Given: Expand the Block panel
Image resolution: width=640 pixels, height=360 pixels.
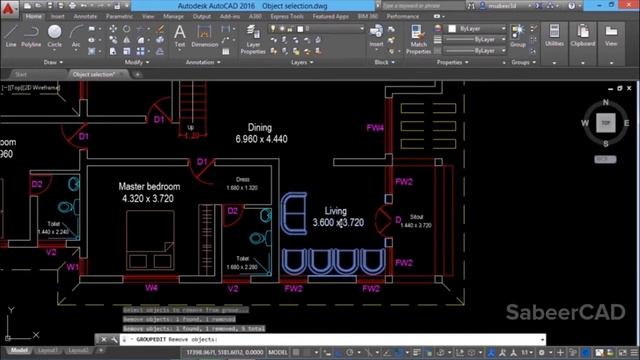Looking at the screenshot, I should coord(384,62).
